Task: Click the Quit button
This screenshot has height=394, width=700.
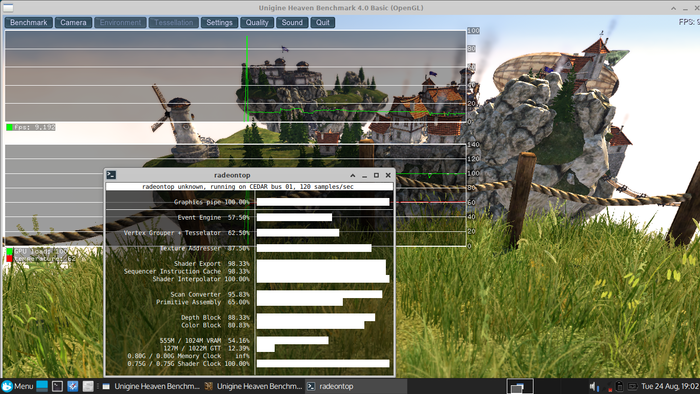Action: pos(322,22)
